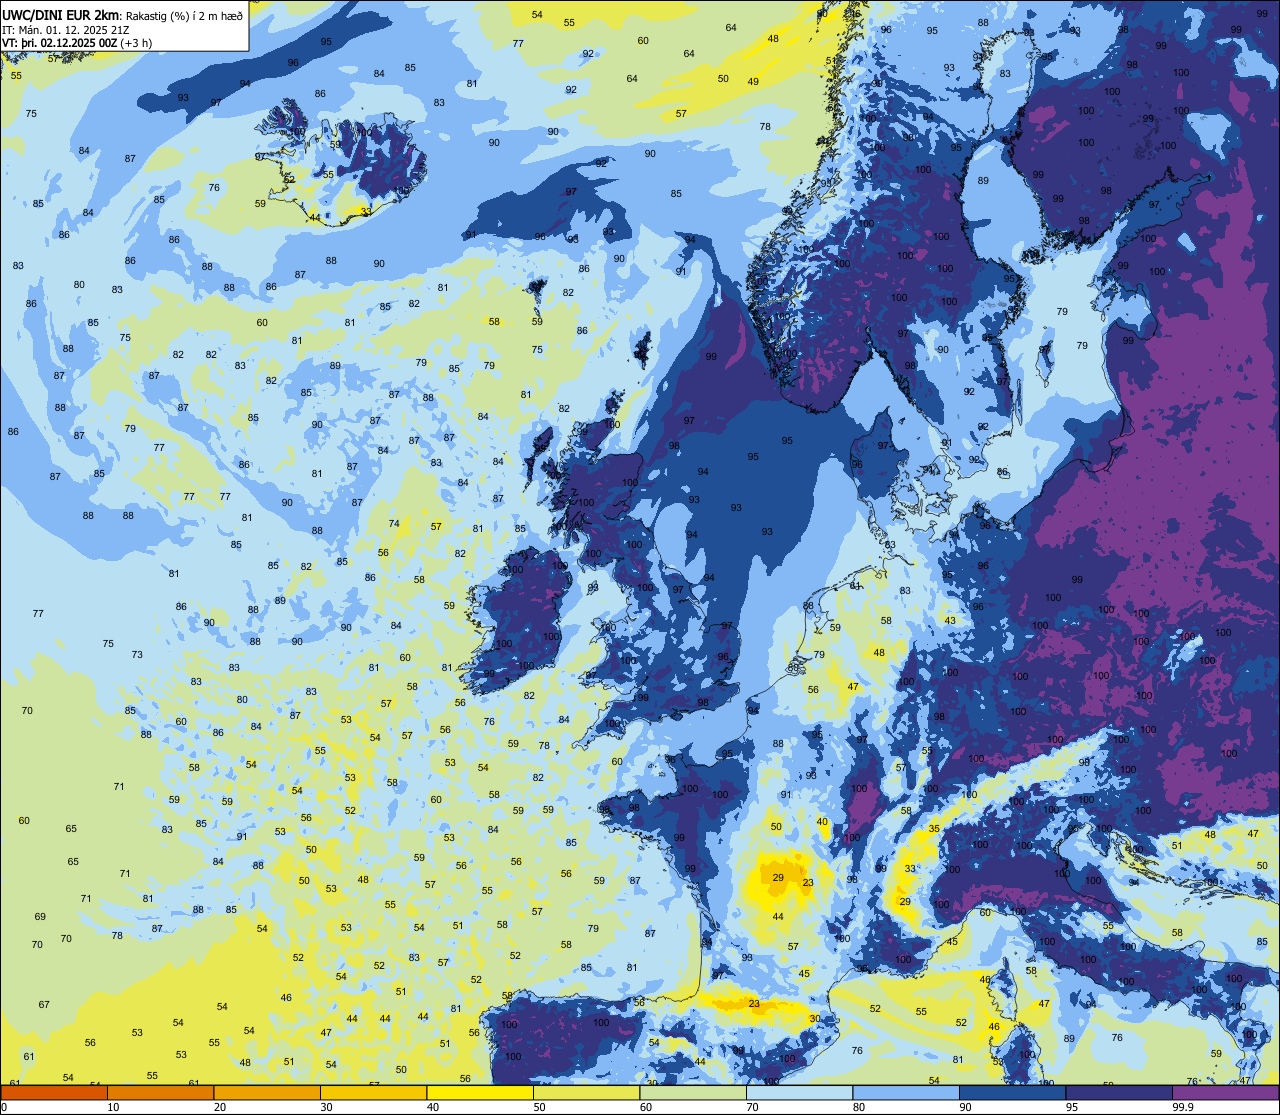Click the 69 value near the left map edge
The height and width of the screenshot is (1115, 1280).
[x=40, y=917]
